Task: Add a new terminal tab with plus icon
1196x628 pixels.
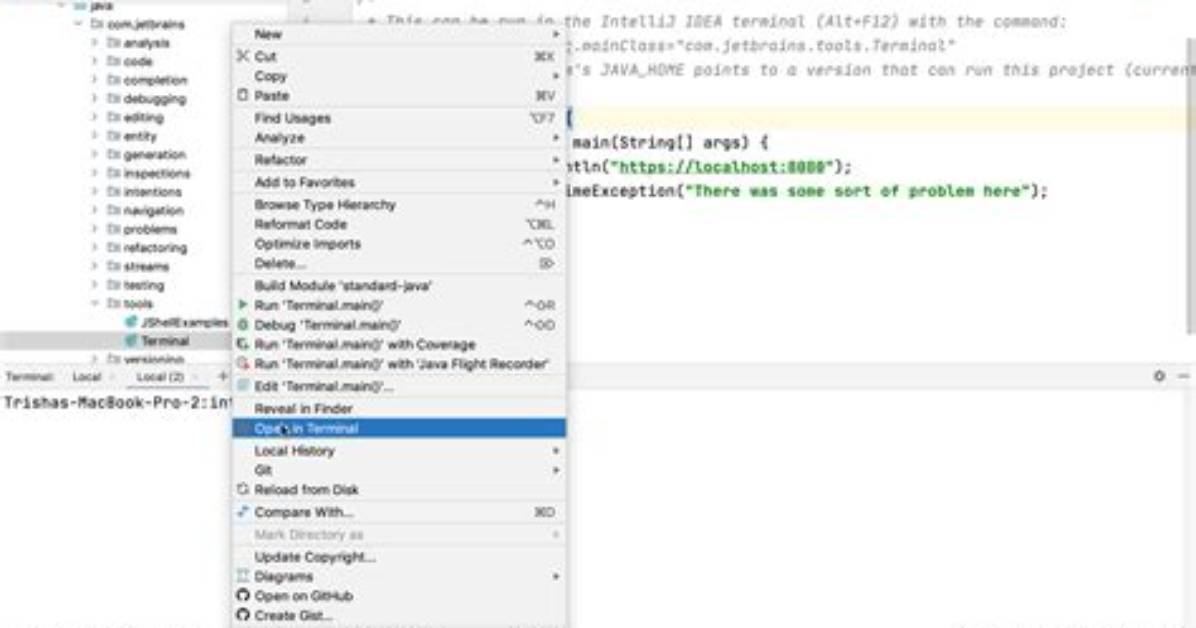Action: [223, 375]
